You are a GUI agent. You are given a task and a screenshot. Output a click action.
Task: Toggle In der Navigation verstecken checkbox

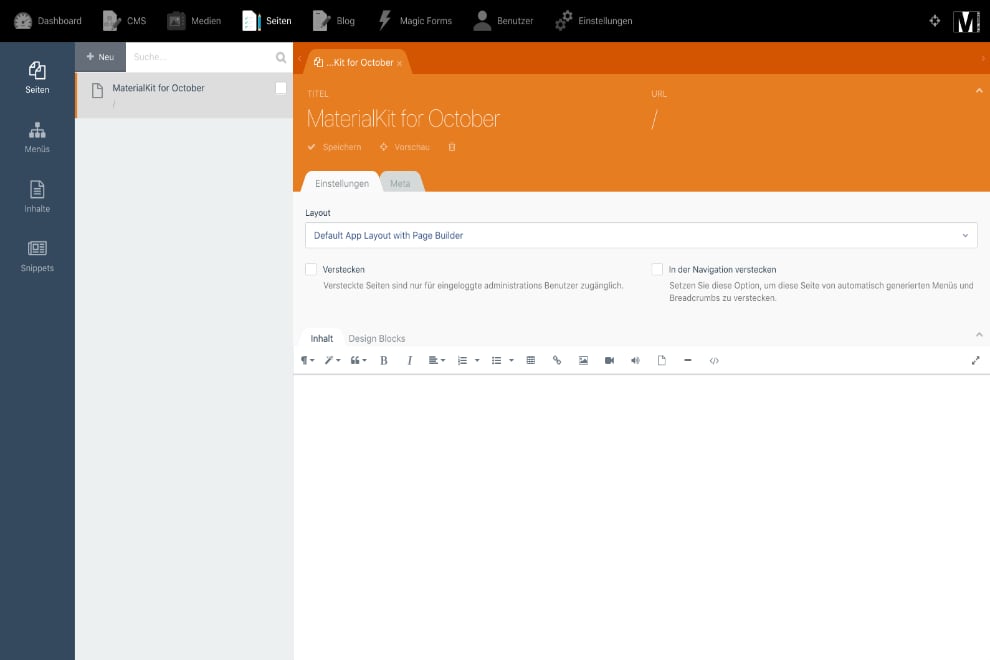[657, 270]
